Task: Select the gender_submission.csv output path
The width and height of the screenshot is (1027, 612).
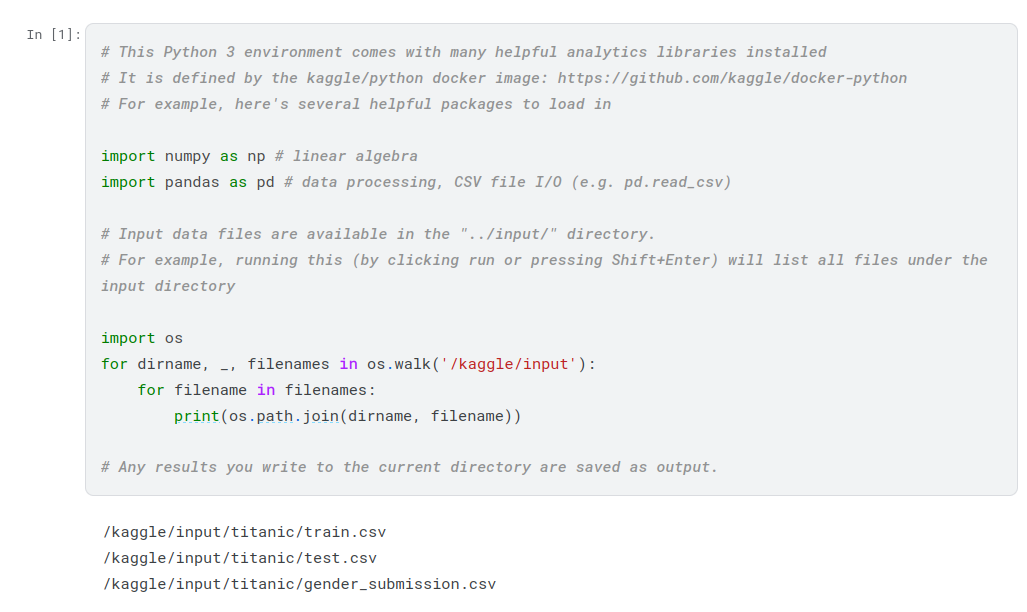Action: click(x=299, y=584)
